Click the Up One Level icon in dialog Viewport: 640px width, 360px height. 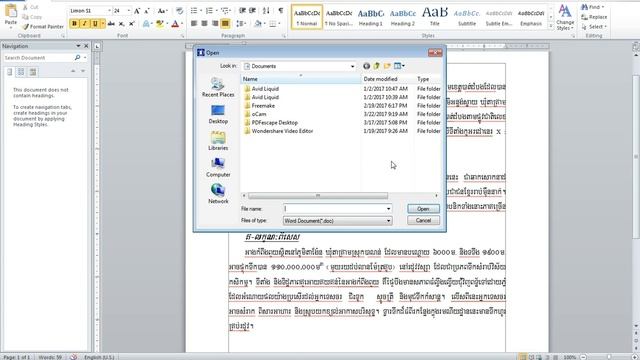tap(376, 66)
